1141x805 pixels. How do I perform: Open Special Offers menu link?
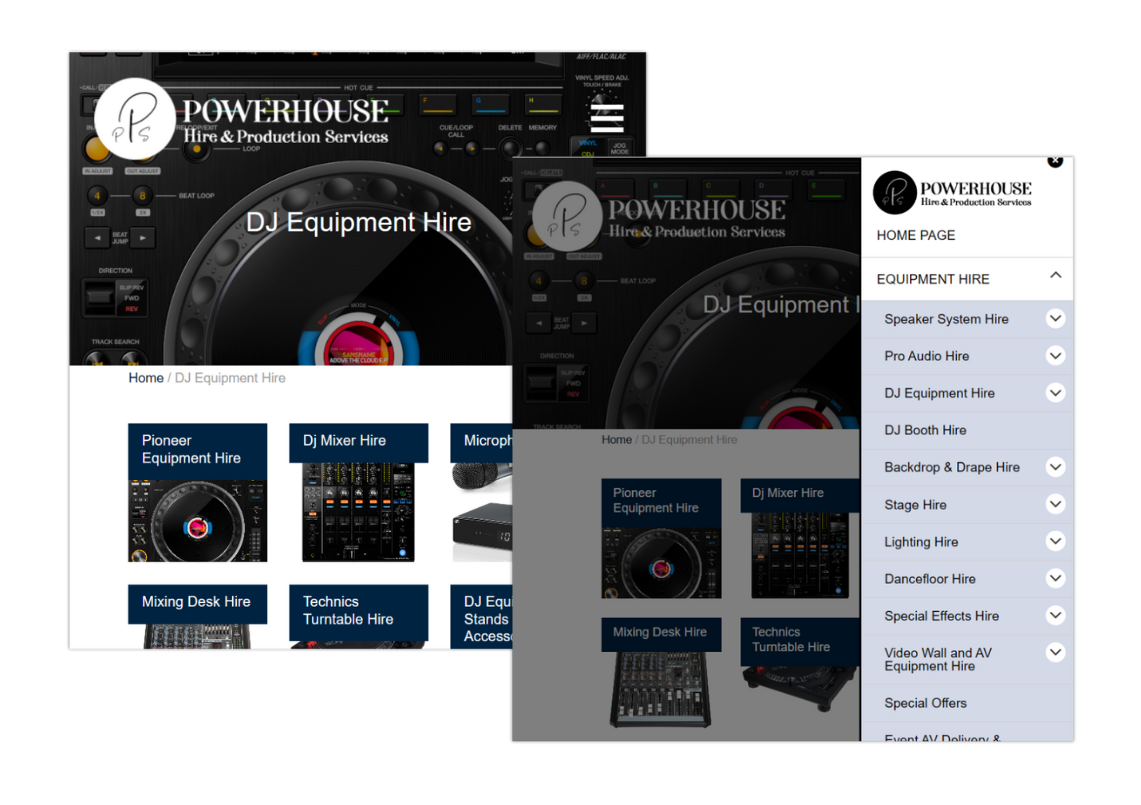click(925, 703)
